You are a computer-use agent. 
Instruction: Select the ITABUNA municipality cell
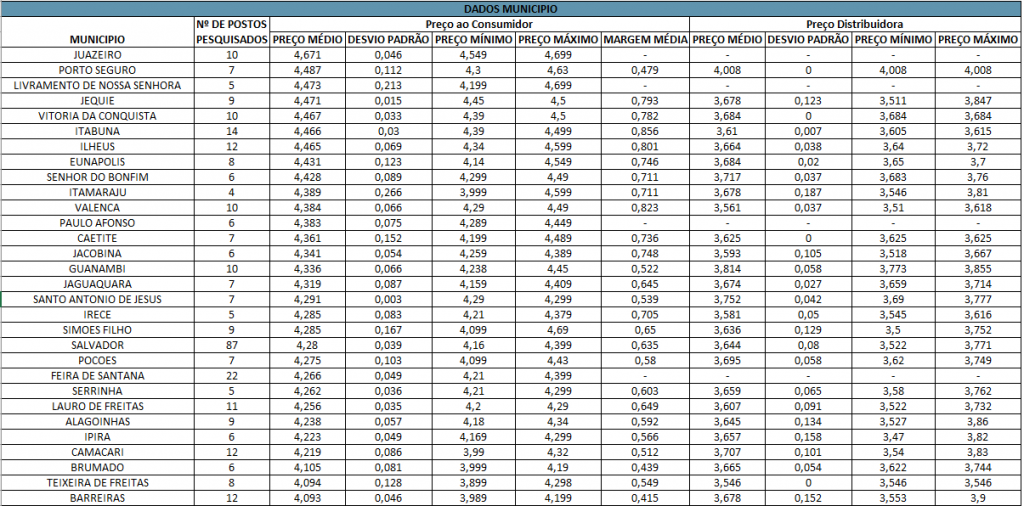[97, 131]
